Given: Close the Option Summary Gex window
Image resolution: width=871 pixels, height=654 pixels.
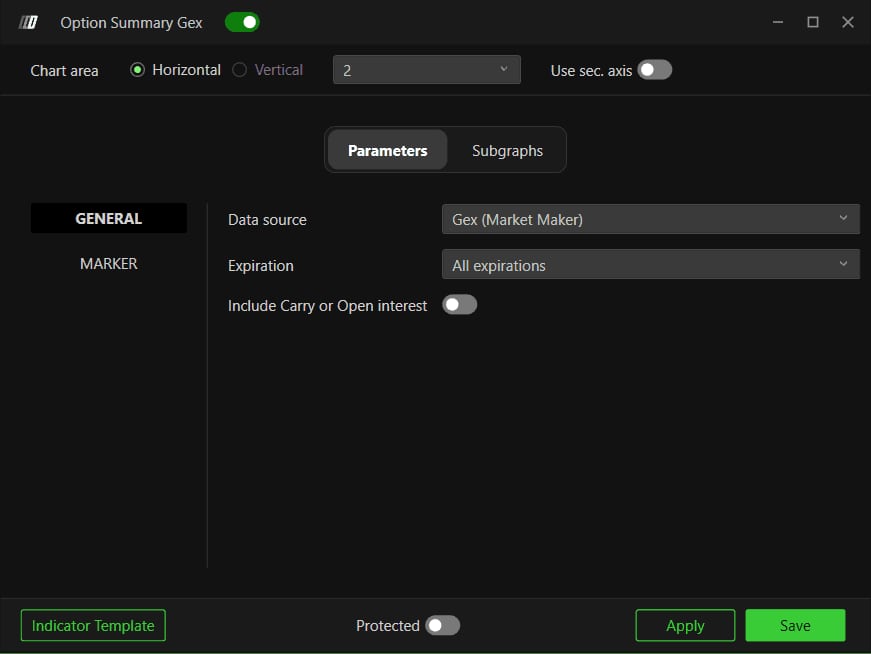Looking at the screenshot, I should [848, 22].
